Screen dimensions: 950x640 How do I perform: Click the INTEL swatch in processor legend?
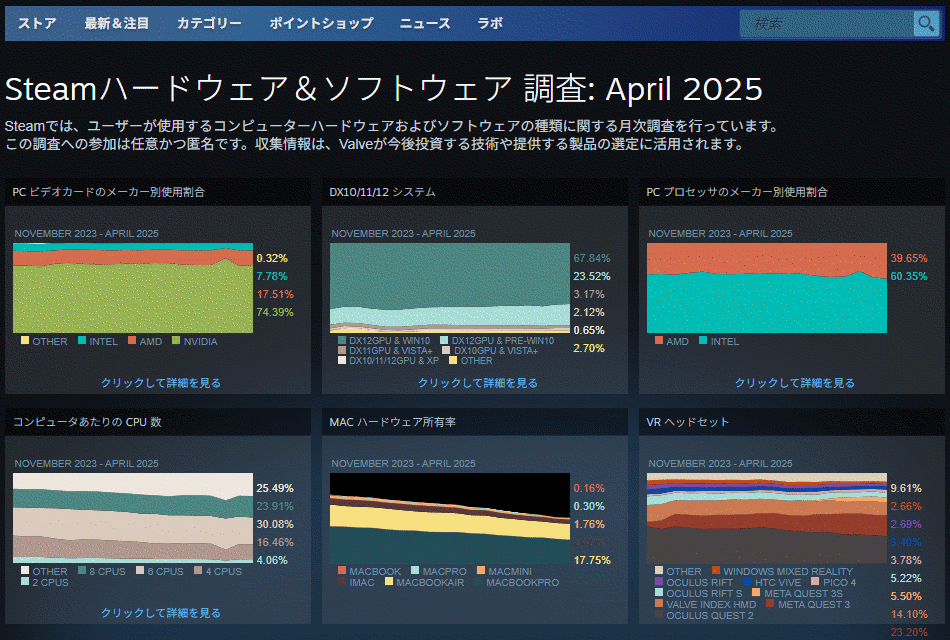[x=703, y=340]
